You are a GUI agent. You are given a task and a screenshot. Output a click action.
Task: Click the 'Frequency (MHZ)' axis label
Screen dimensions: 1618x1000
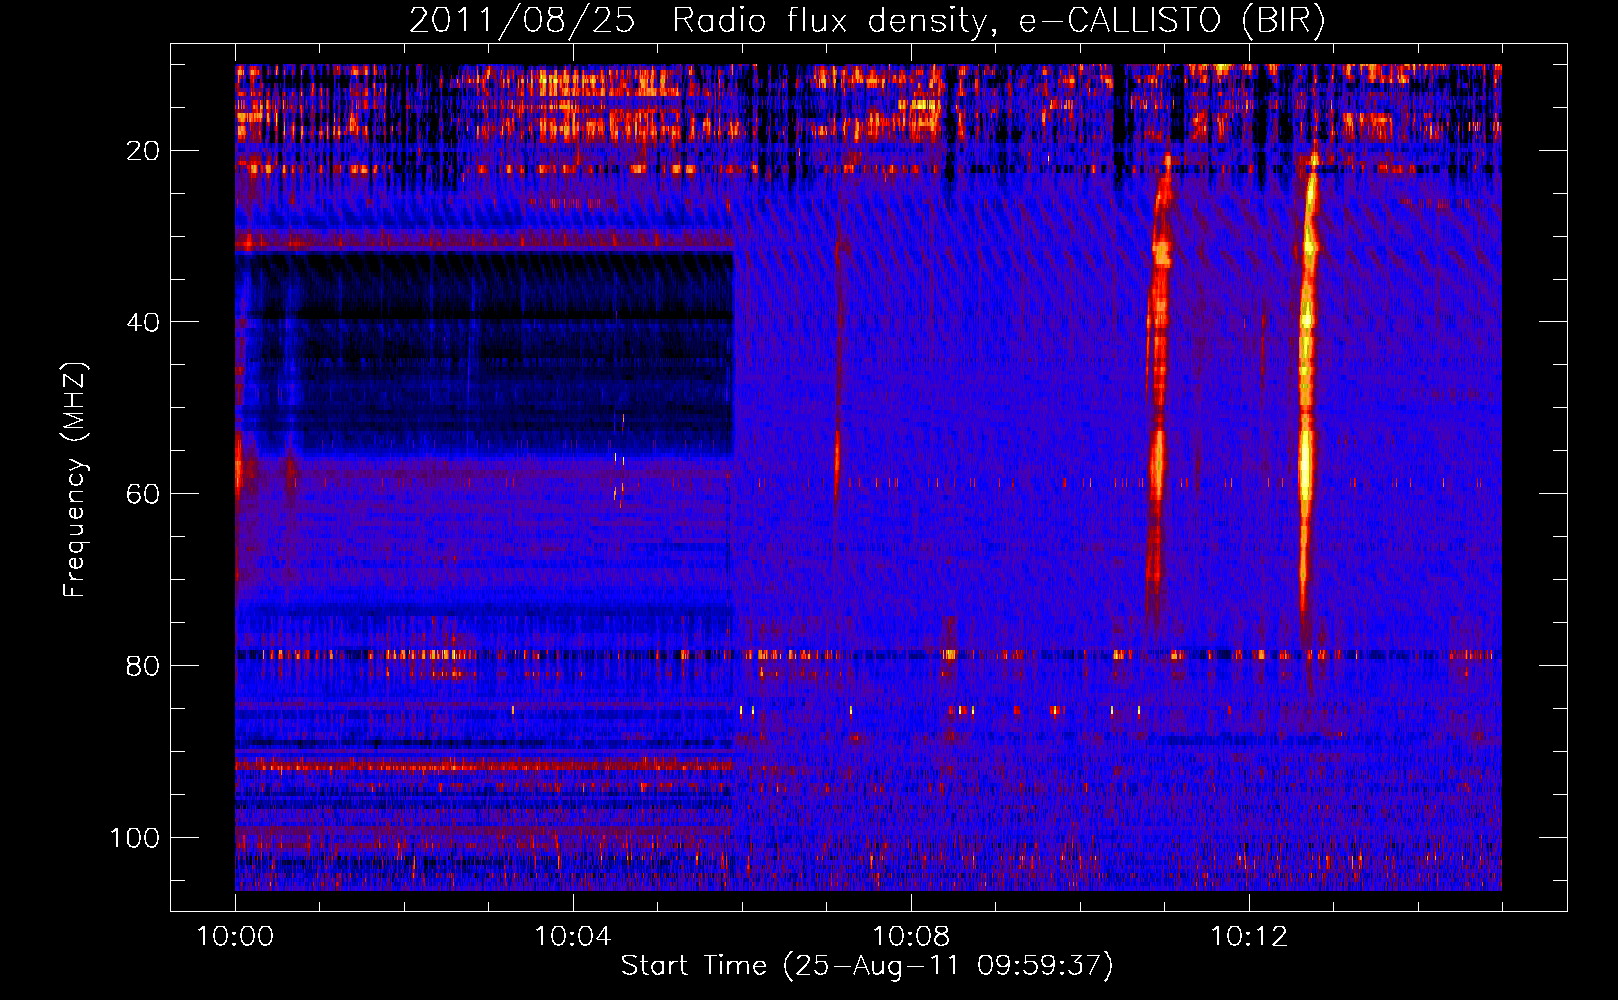(75, 480)
